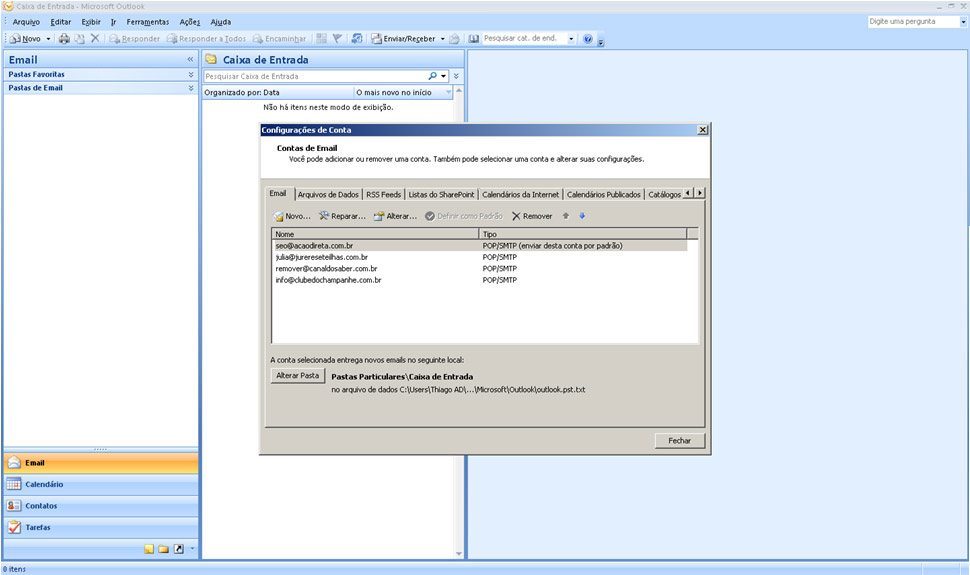Click the Pesquisar Caixa de Entrada search field

point(314,76)
